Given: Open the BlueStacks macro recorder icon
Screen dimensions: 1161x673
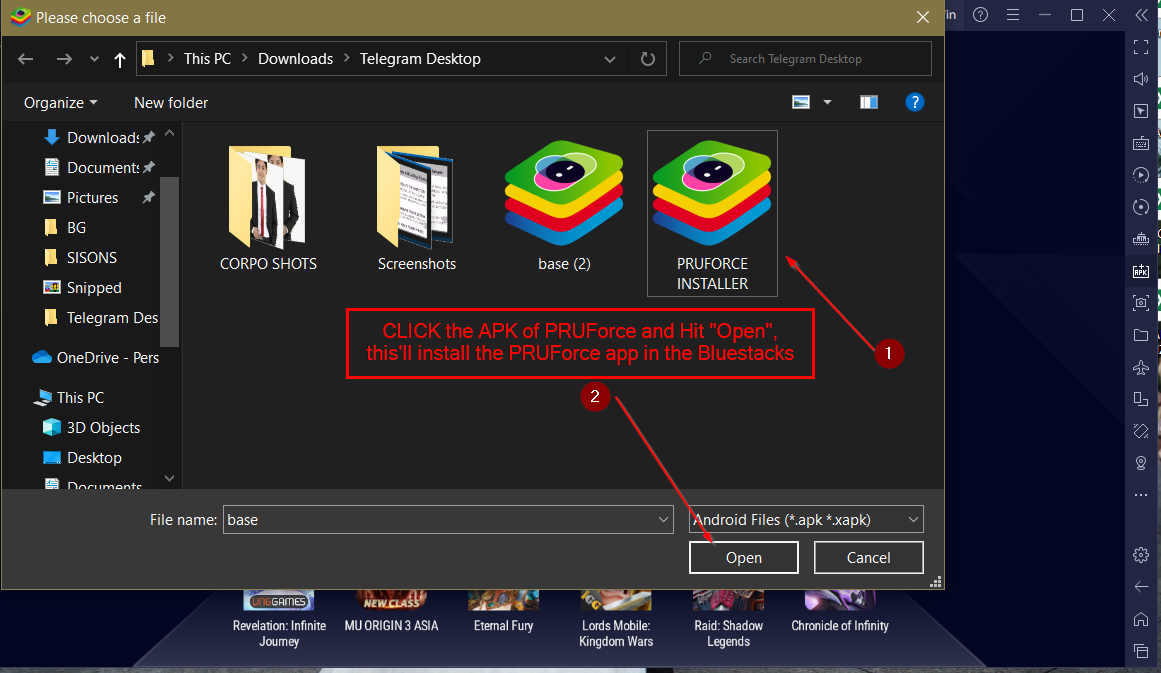Looking at the screenshot, I should 1141,175.
